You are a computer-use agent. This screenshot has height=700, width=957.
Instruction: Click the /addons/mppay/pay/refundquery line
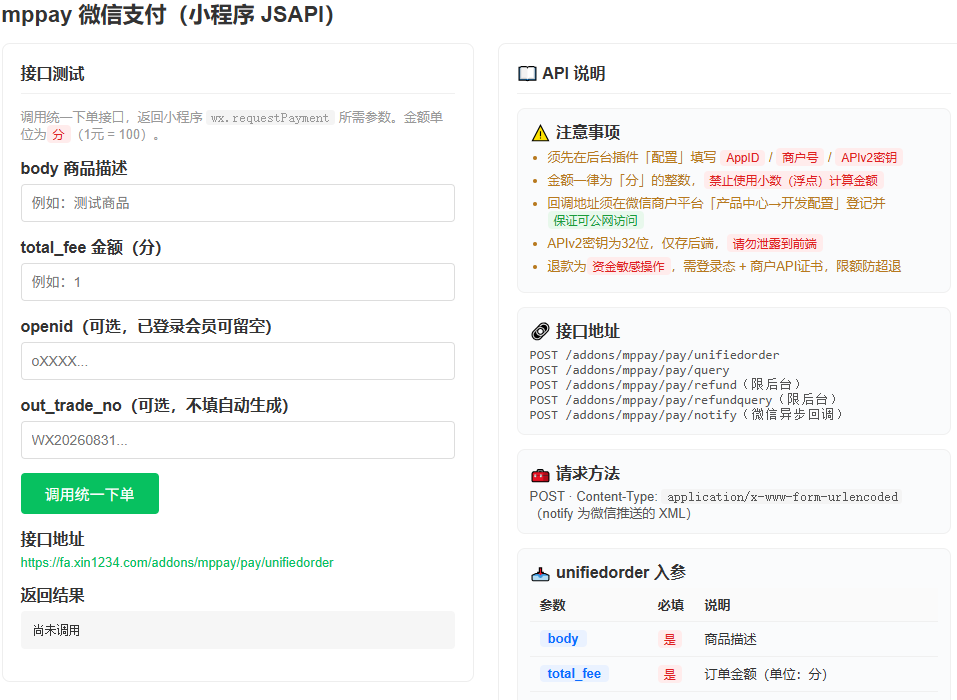click(x=683, y=400)
